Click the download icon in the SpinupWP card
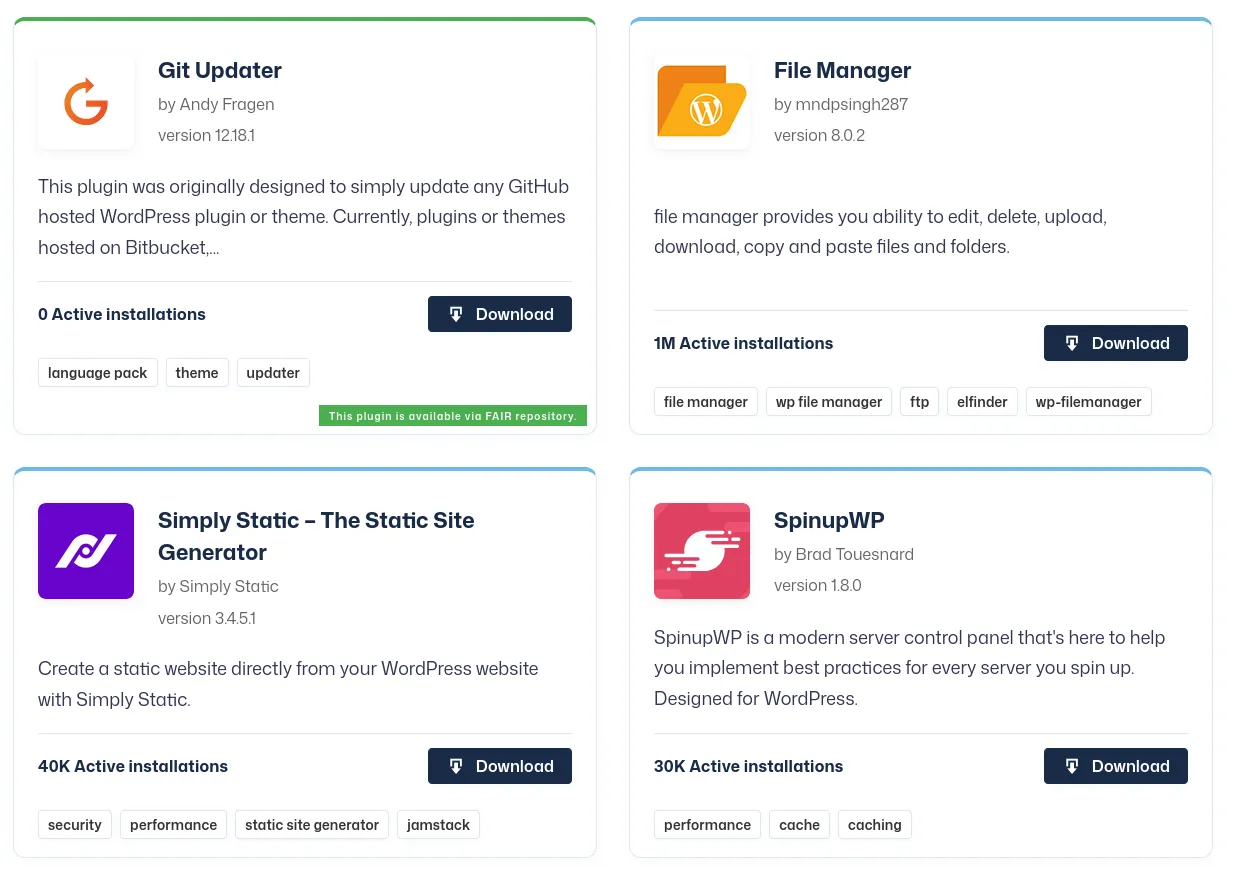The width and height of the screenshot is (1233, 874). (1072, 766)
